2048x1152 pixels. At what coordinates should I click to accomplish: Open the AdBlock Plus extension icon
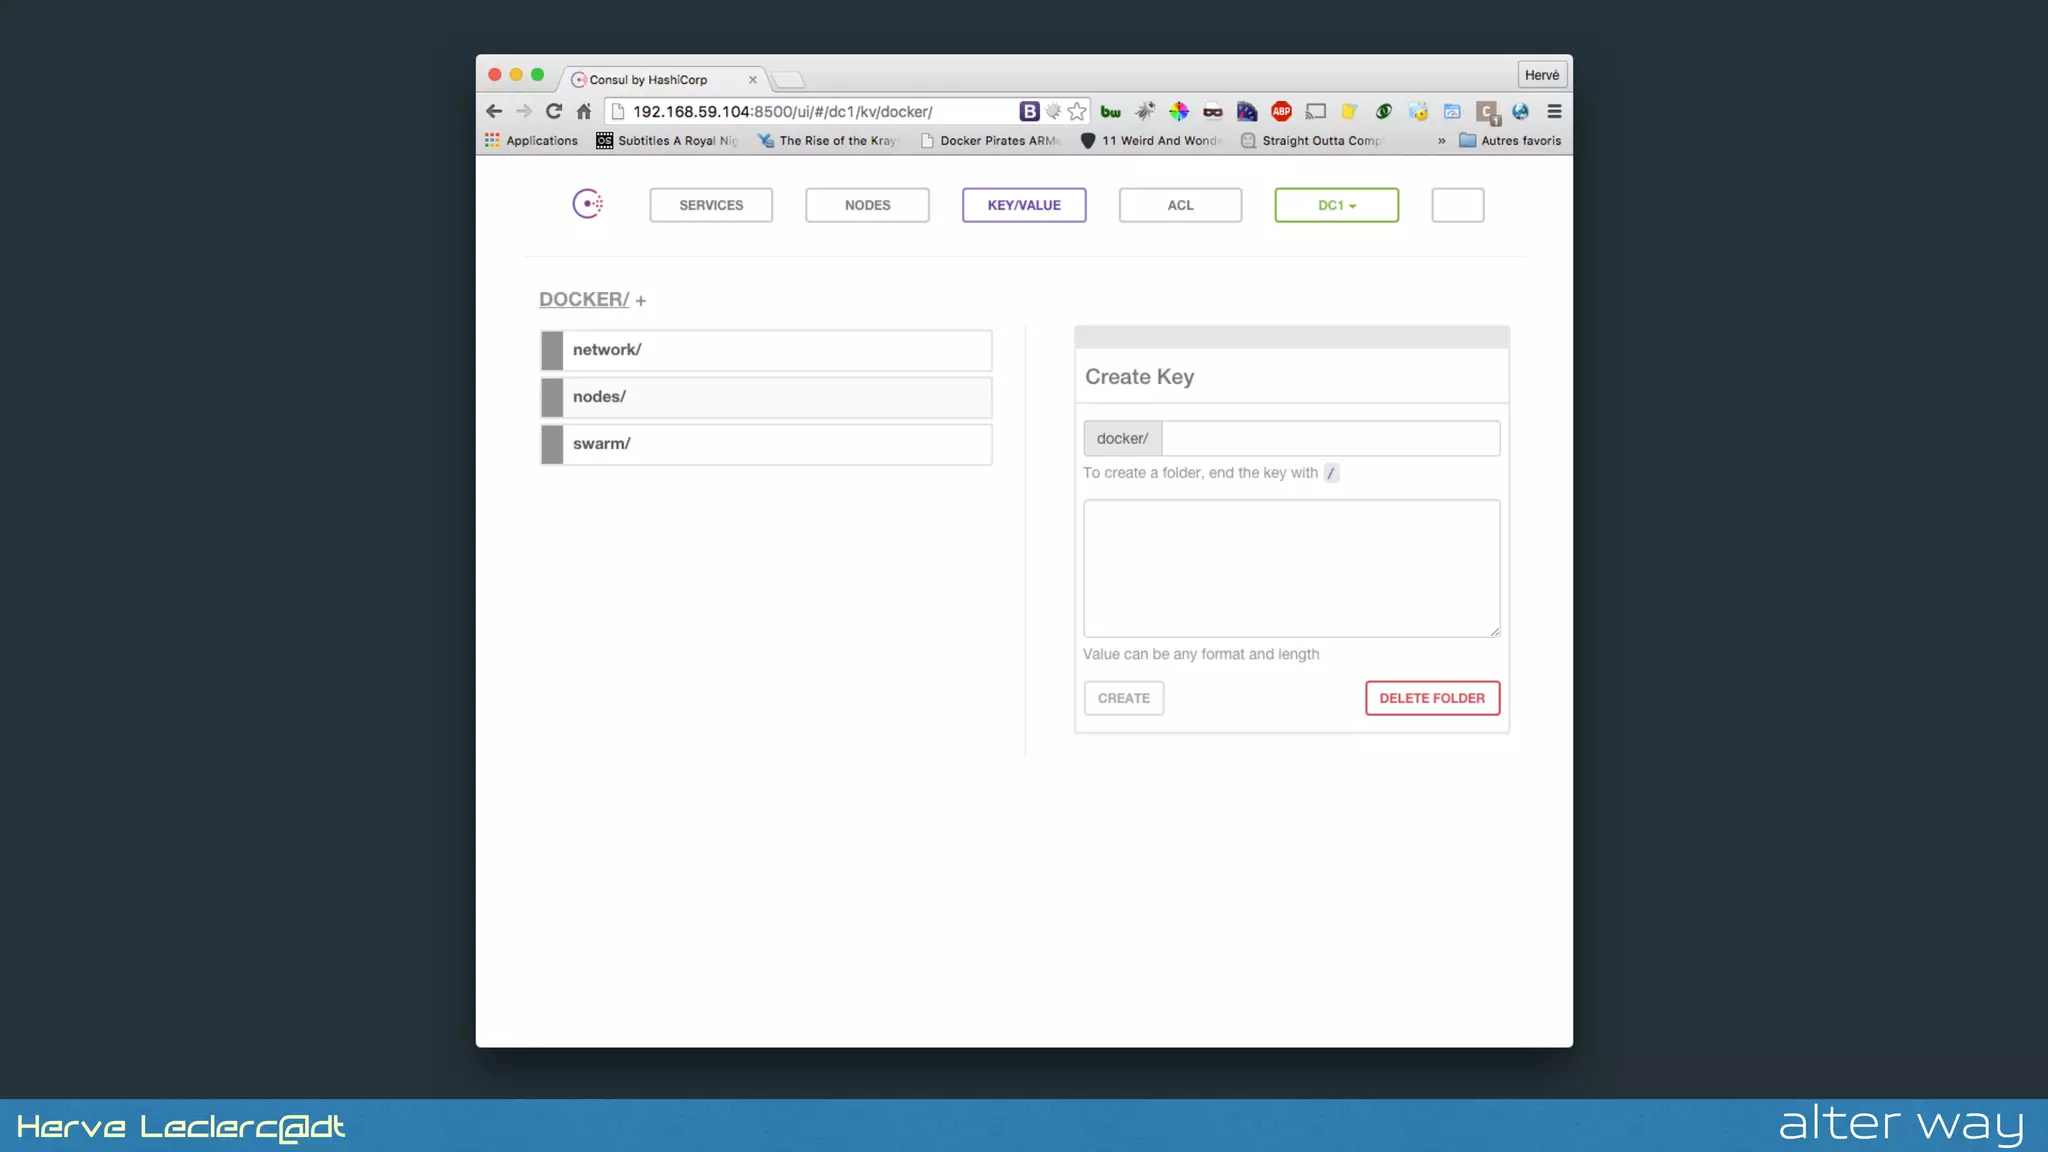tap(1281, 111)
